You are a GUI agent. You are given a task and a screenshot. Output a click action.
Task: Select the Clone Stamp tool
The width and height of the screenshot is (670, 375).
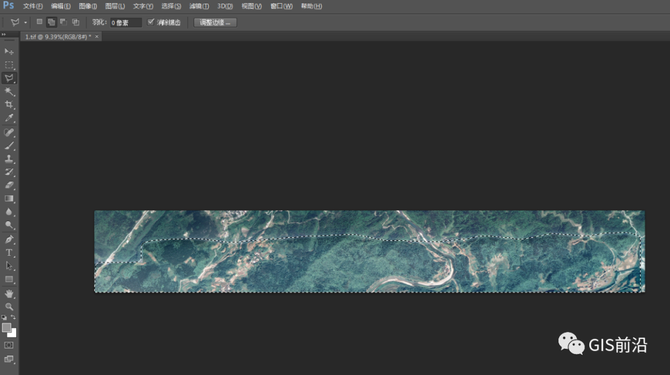(x=9, y=159)
